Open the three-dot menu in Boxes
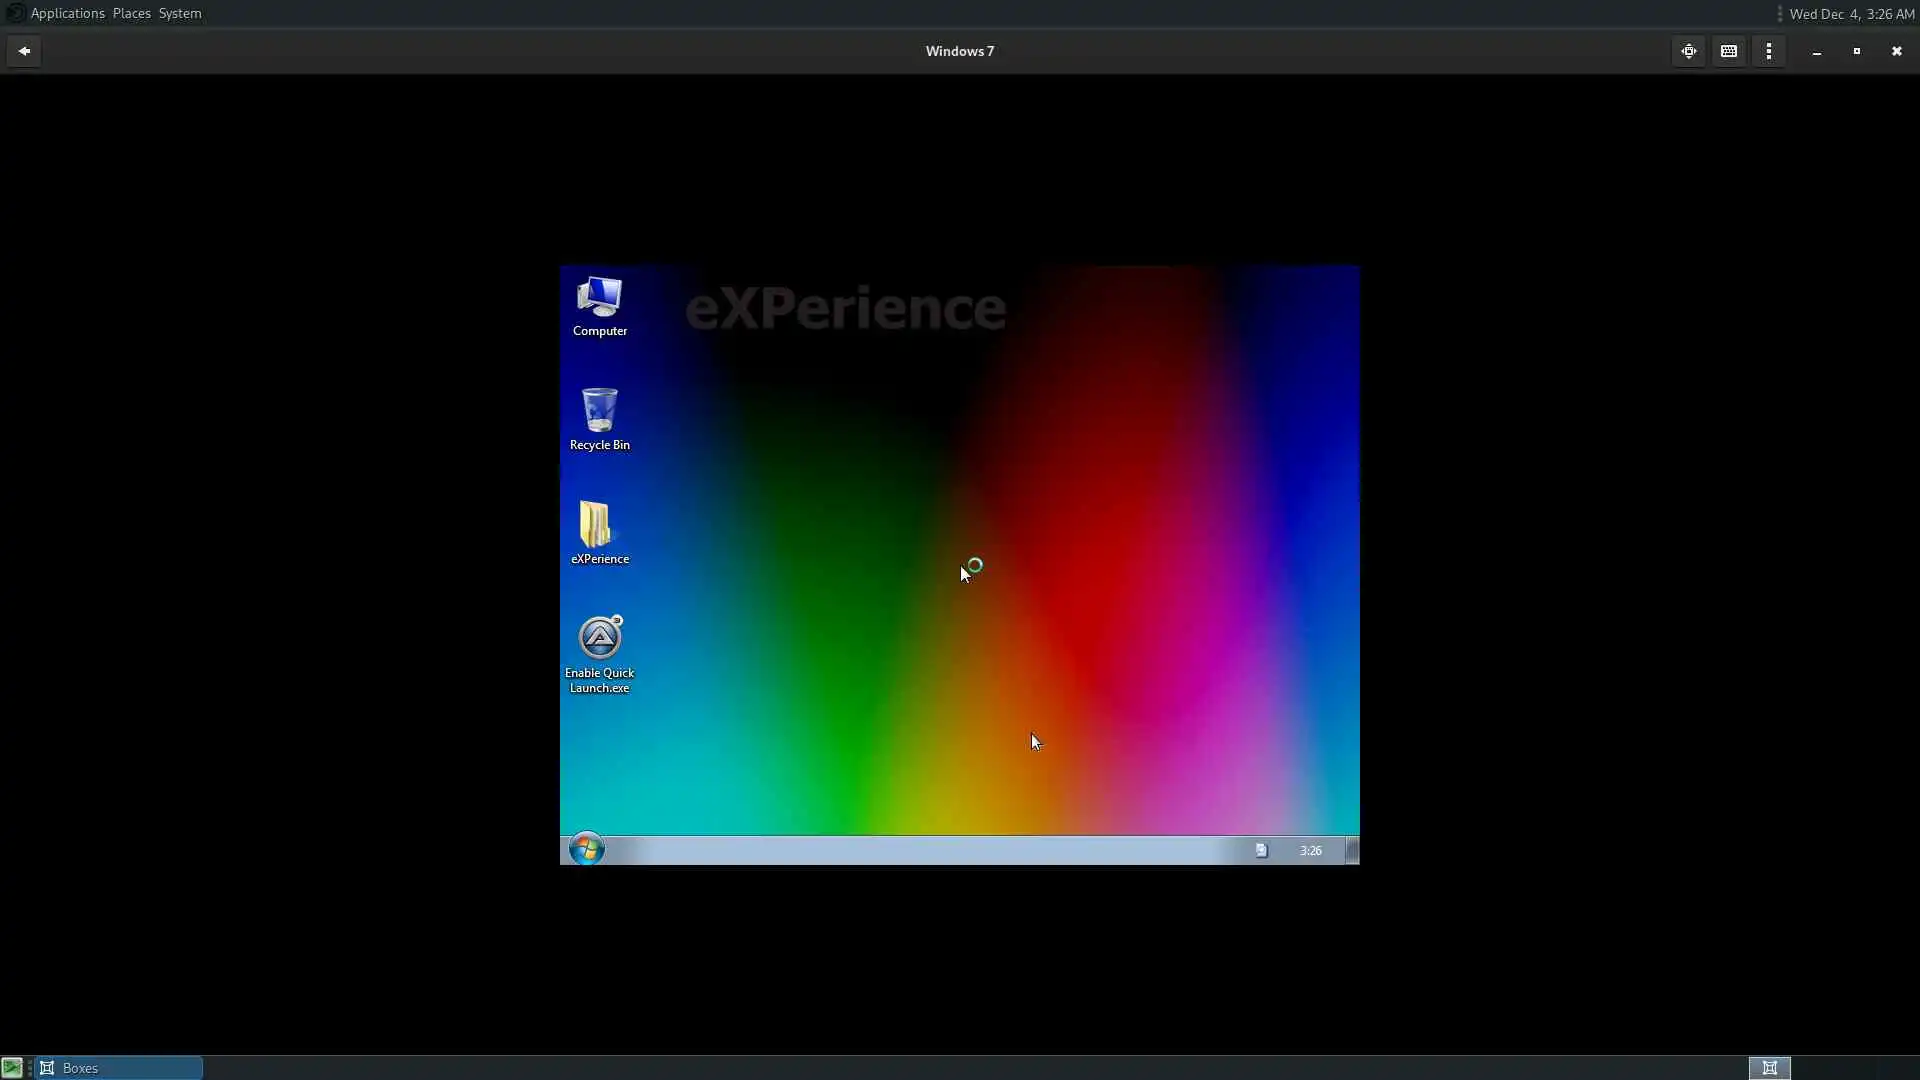The image size is (1920, 1080). [x=1769, y=51]
